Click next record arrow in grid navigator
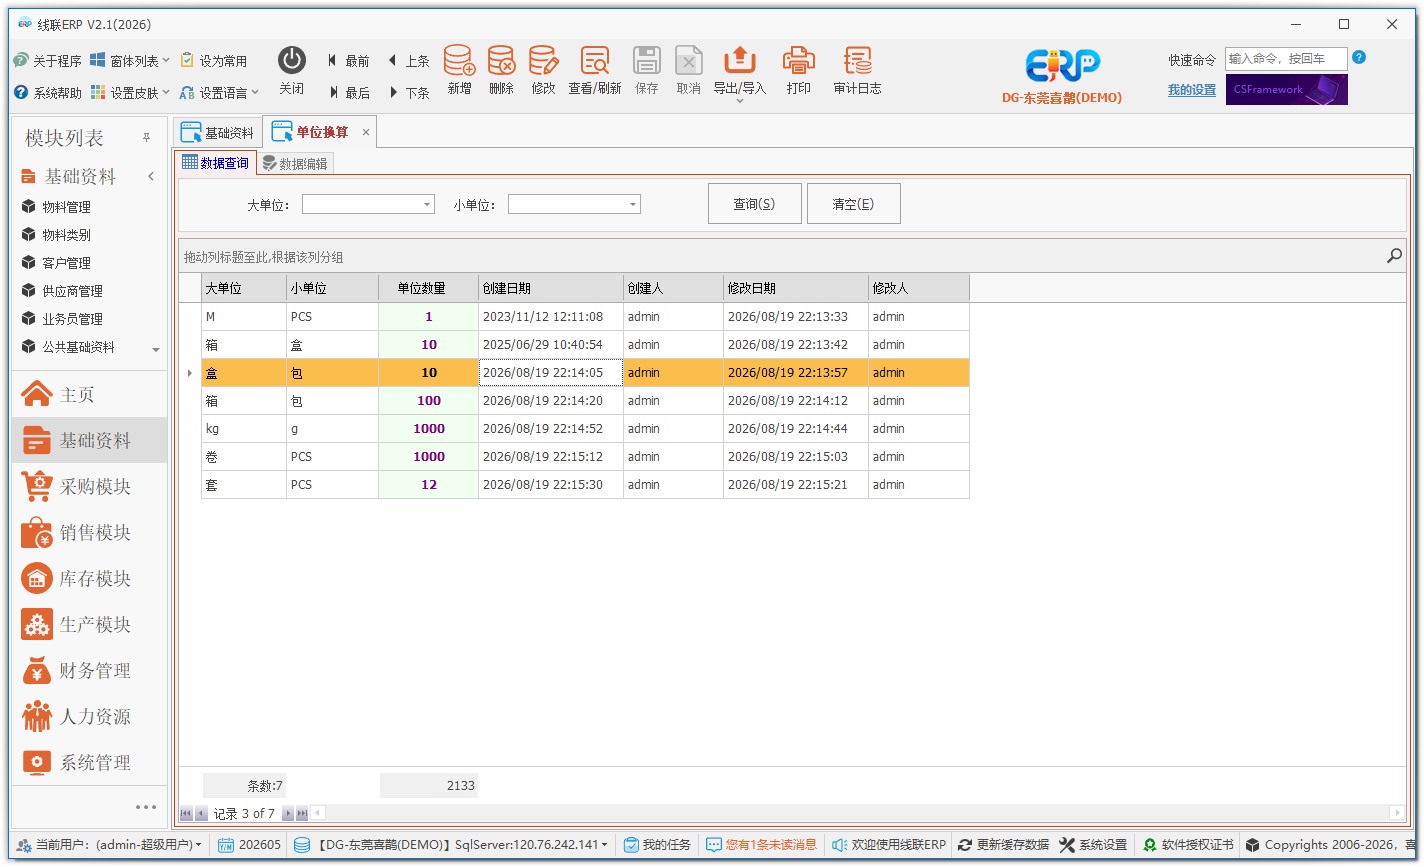The height and width of the screenshot is (867, 1424). (288, 813)
